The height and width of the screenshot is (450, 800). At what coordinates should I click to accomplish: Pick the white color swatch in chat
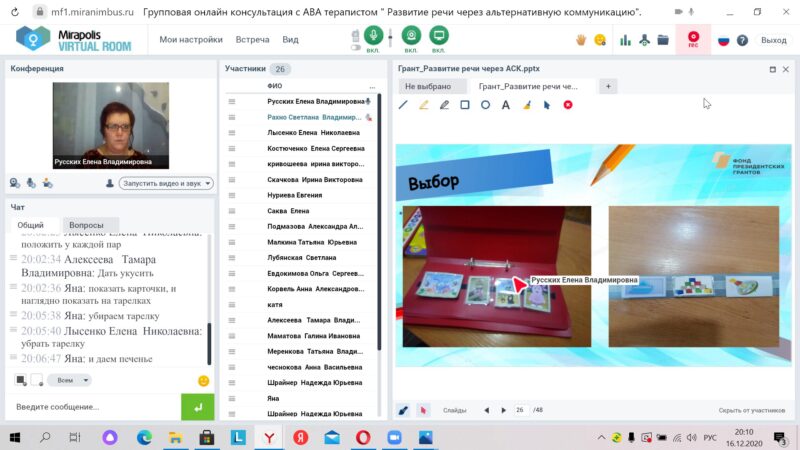coord(37,380)
